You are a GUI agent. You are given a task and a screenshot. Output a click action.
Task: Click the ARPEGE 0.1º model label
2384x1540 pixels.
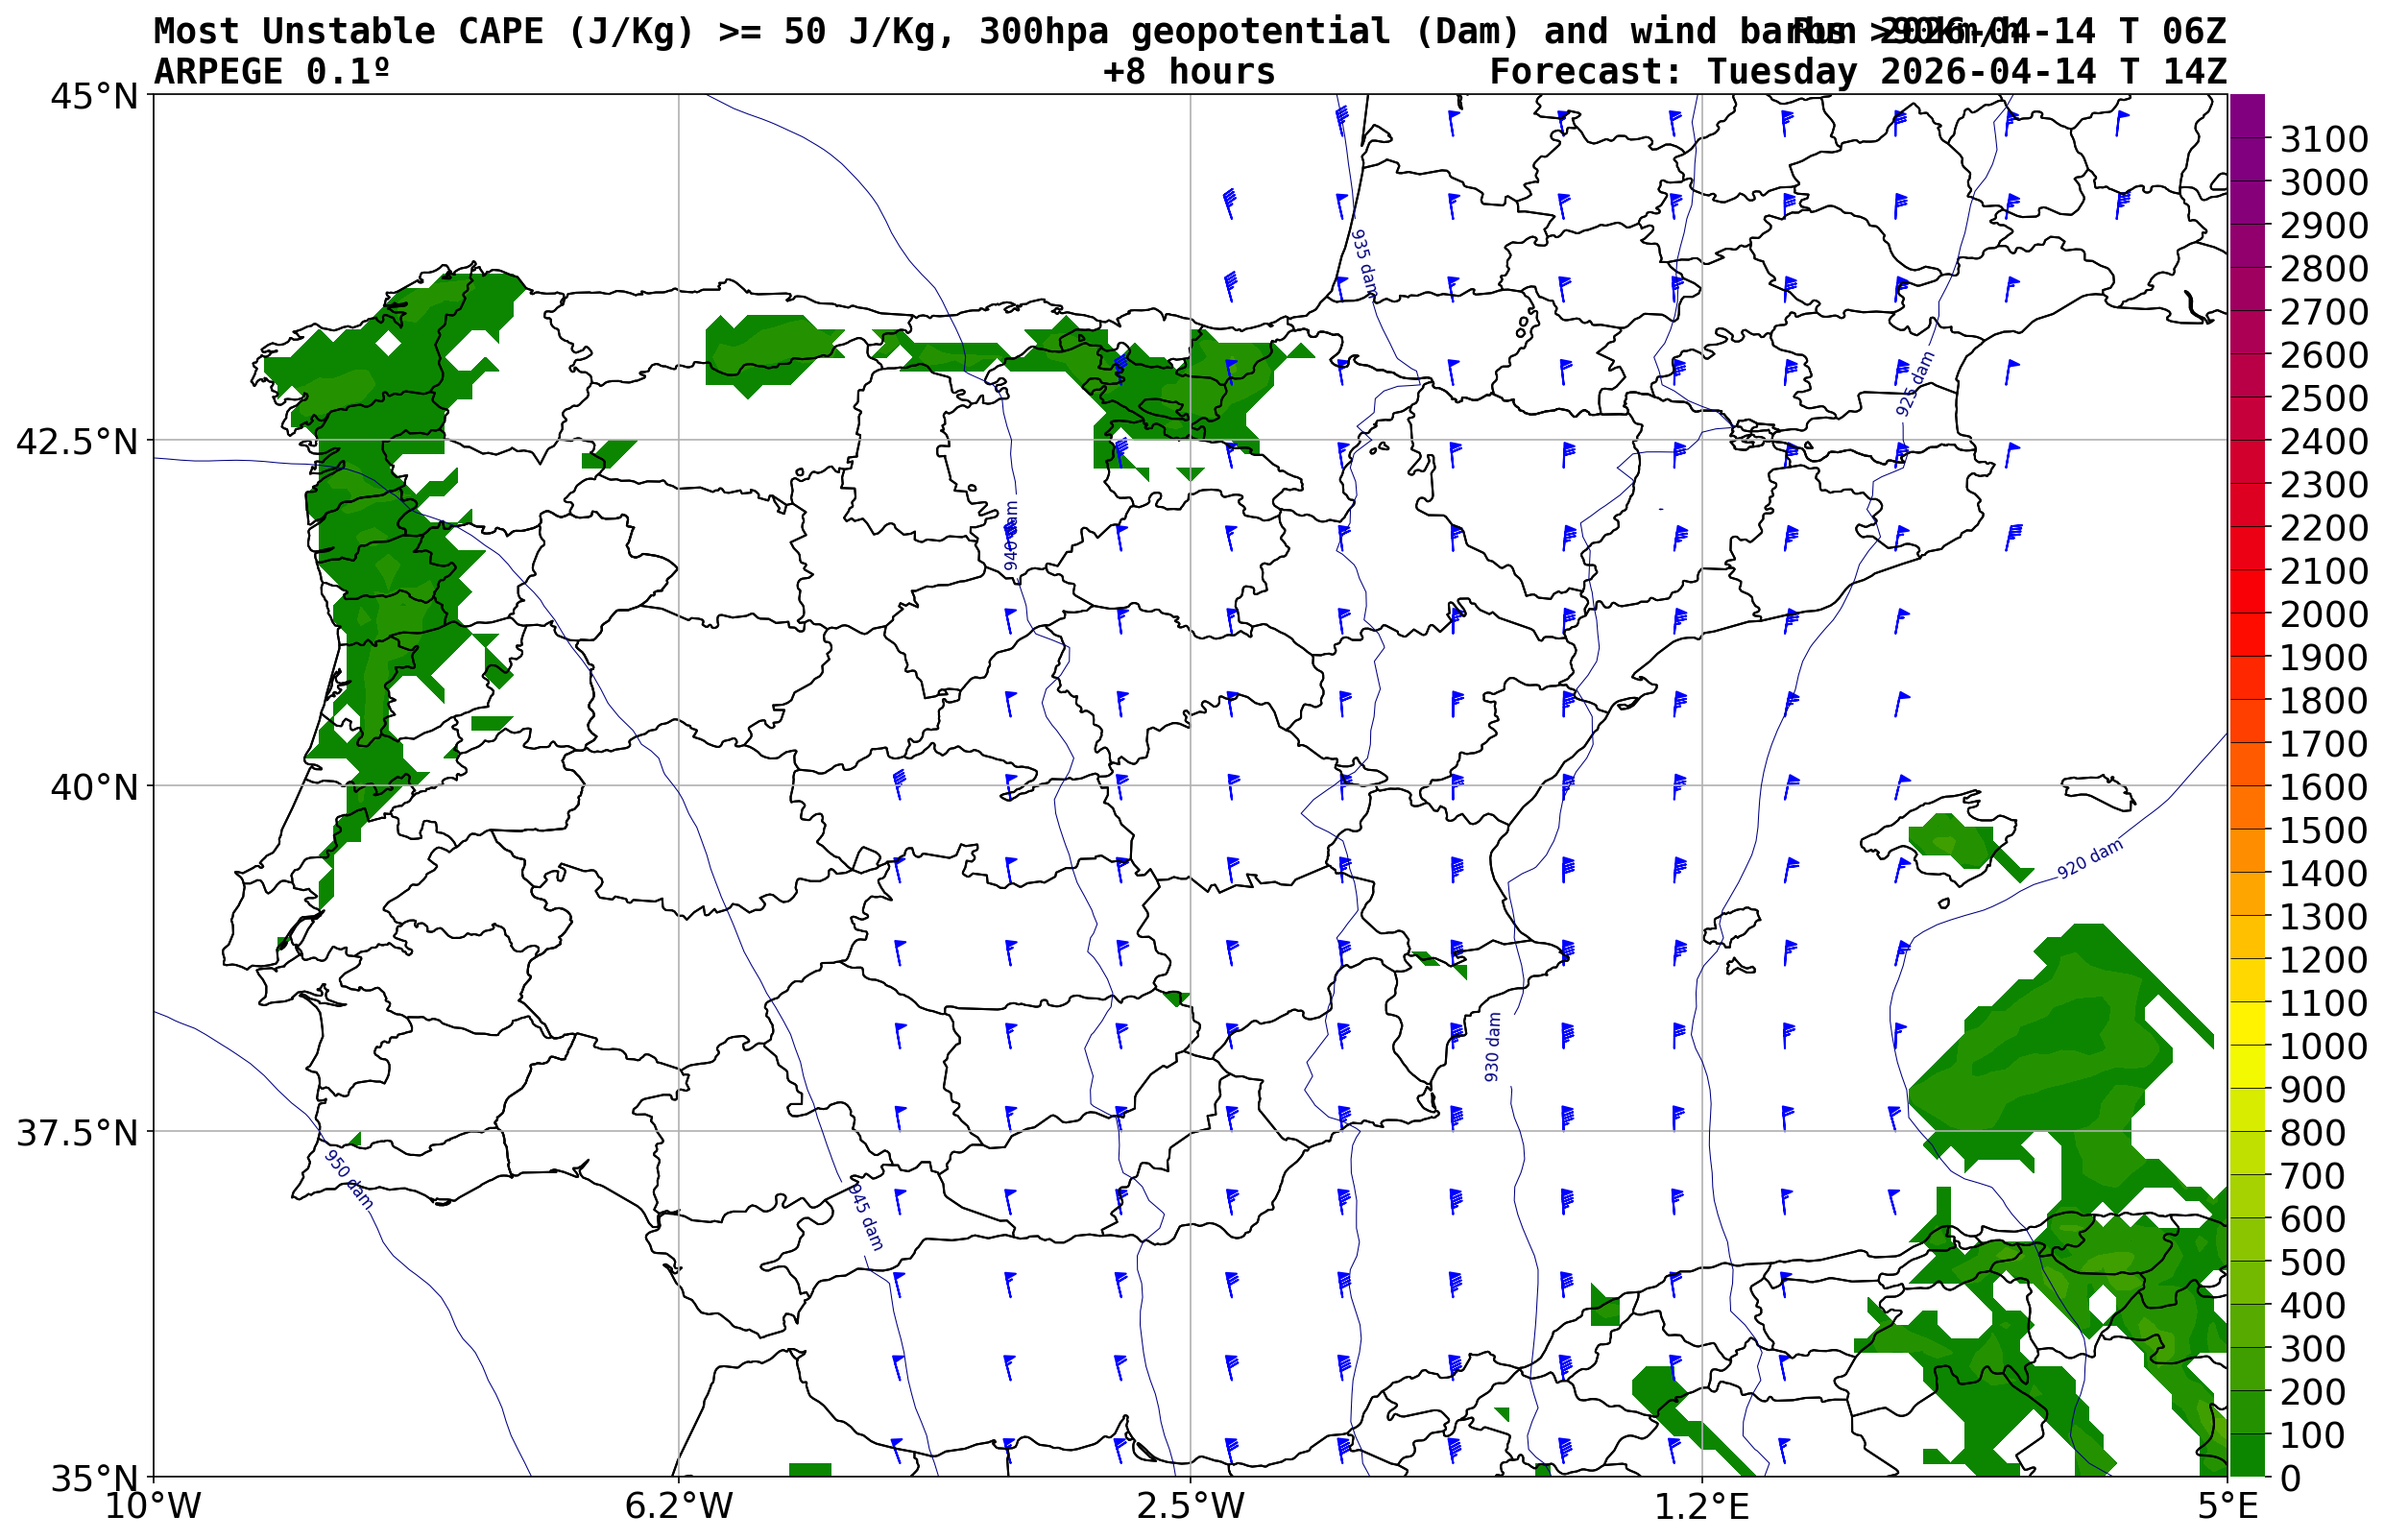pos(271,72)
